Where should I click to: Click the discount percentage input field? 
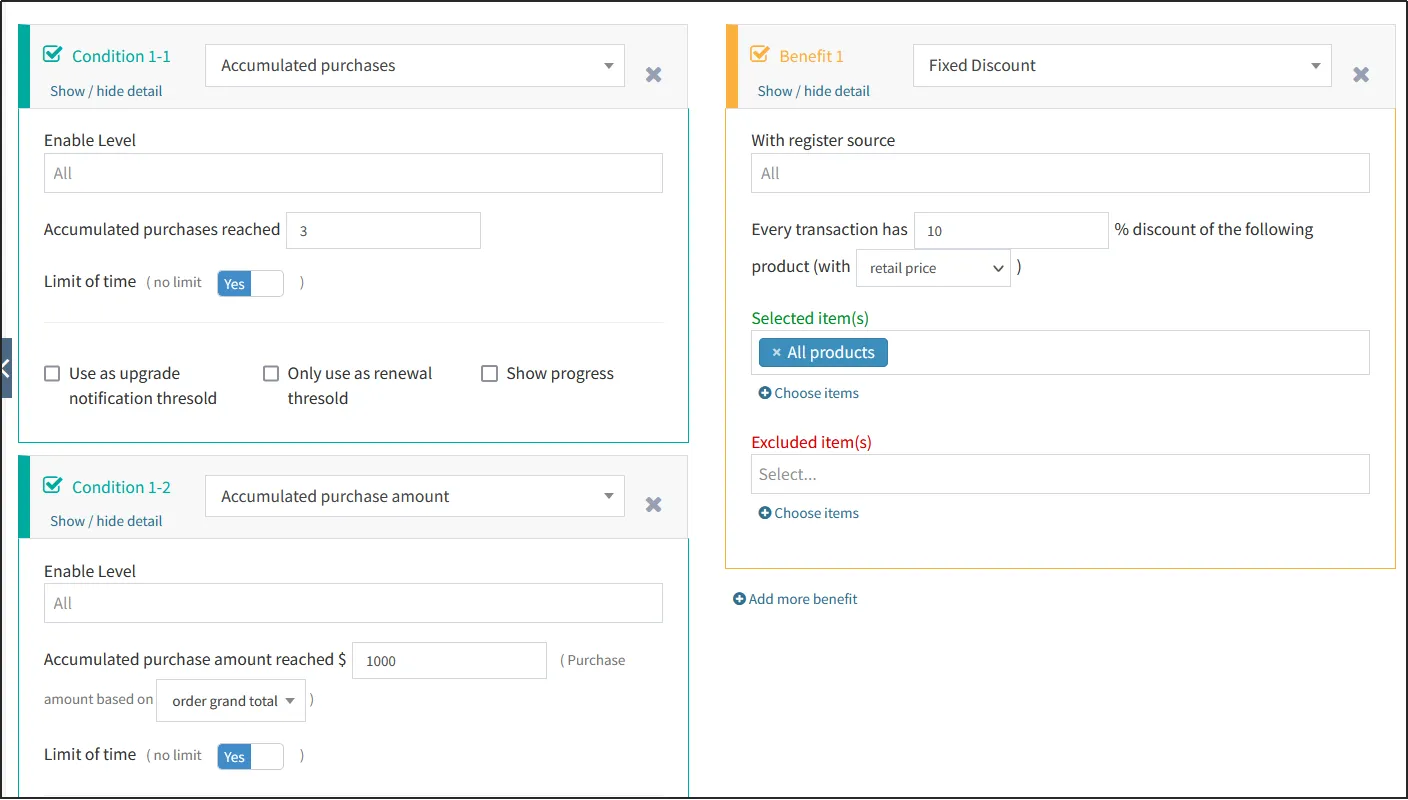[x=1010, y=231]
